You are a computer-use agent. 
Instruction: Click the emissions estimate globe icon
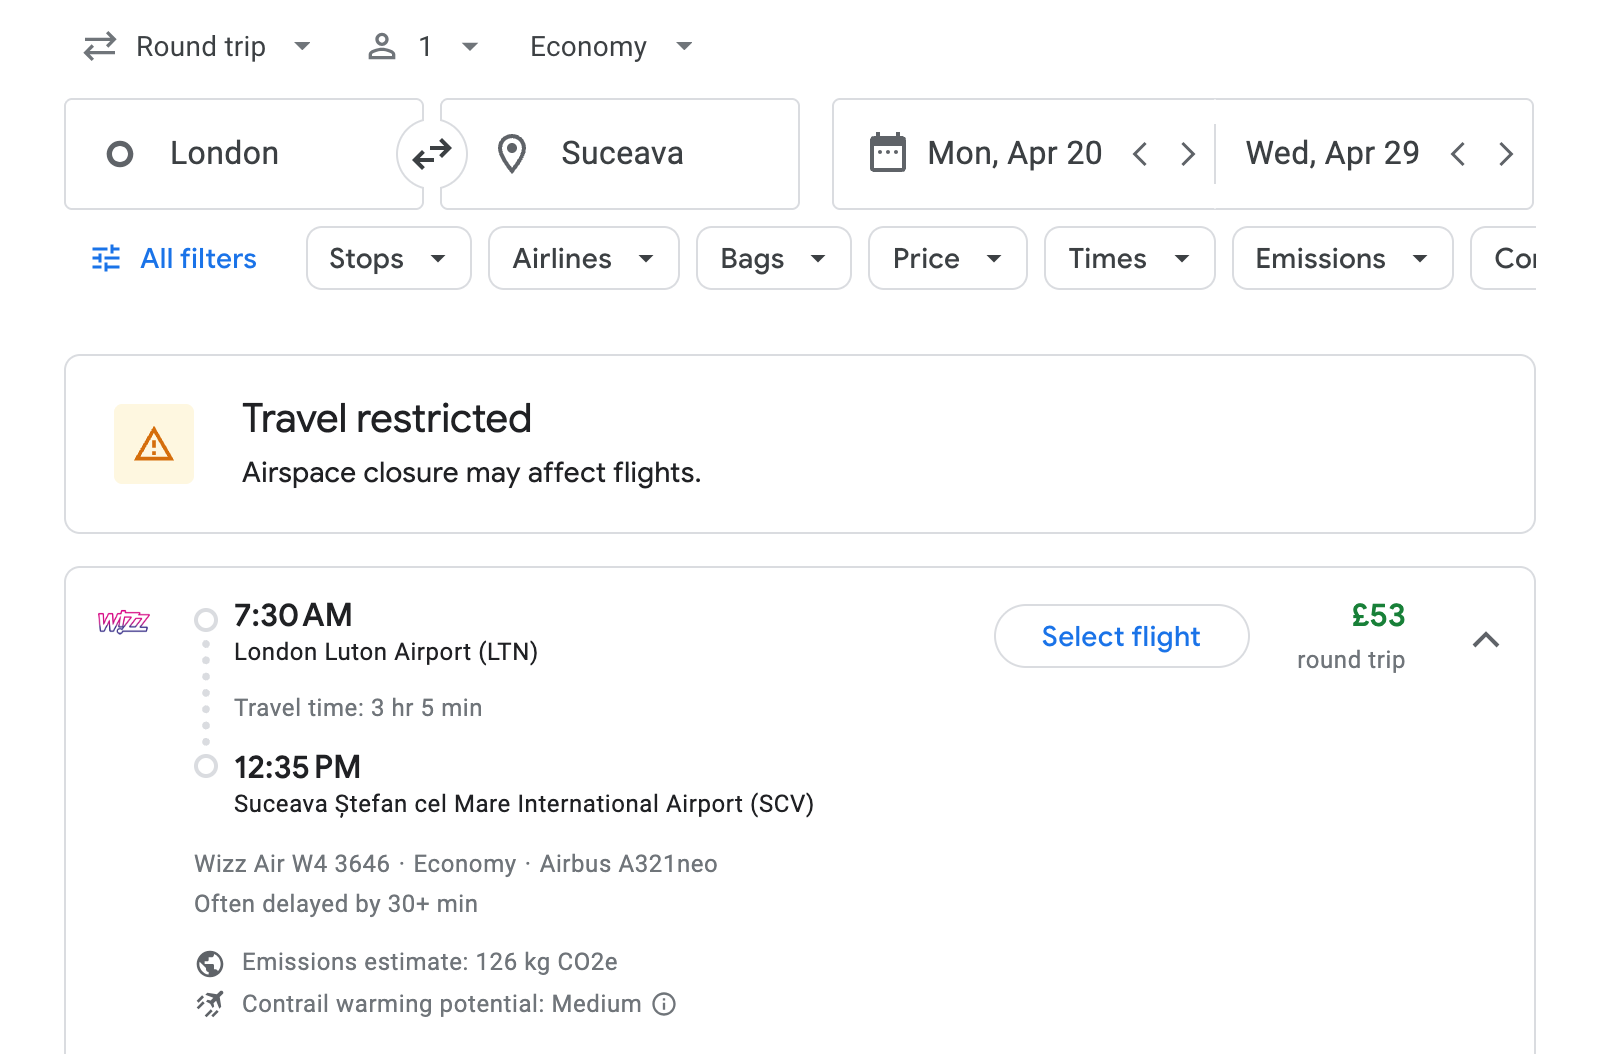(x=208, y=962)
